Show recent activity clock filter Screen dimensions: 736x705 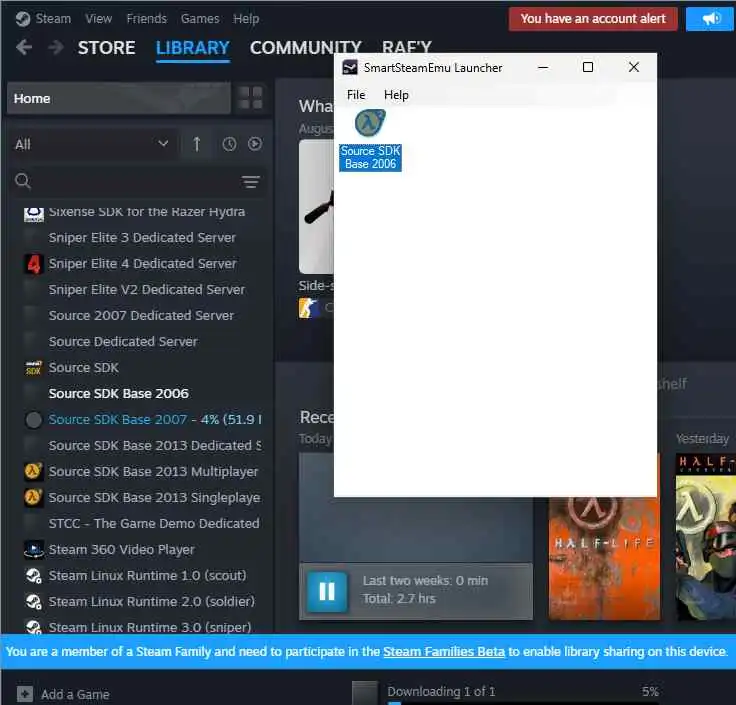pos(229,144)
